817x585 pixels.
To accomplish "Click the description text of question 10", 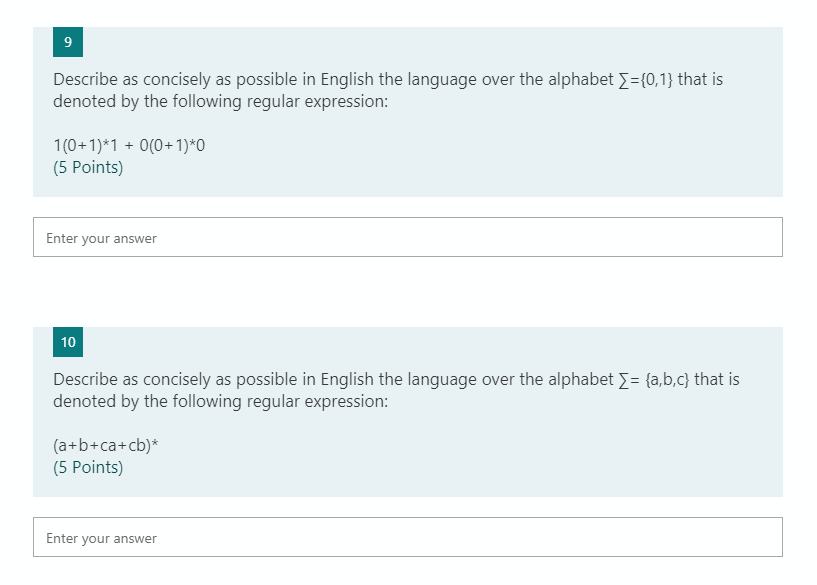I will pyautogui.click(x=396, y=390).
